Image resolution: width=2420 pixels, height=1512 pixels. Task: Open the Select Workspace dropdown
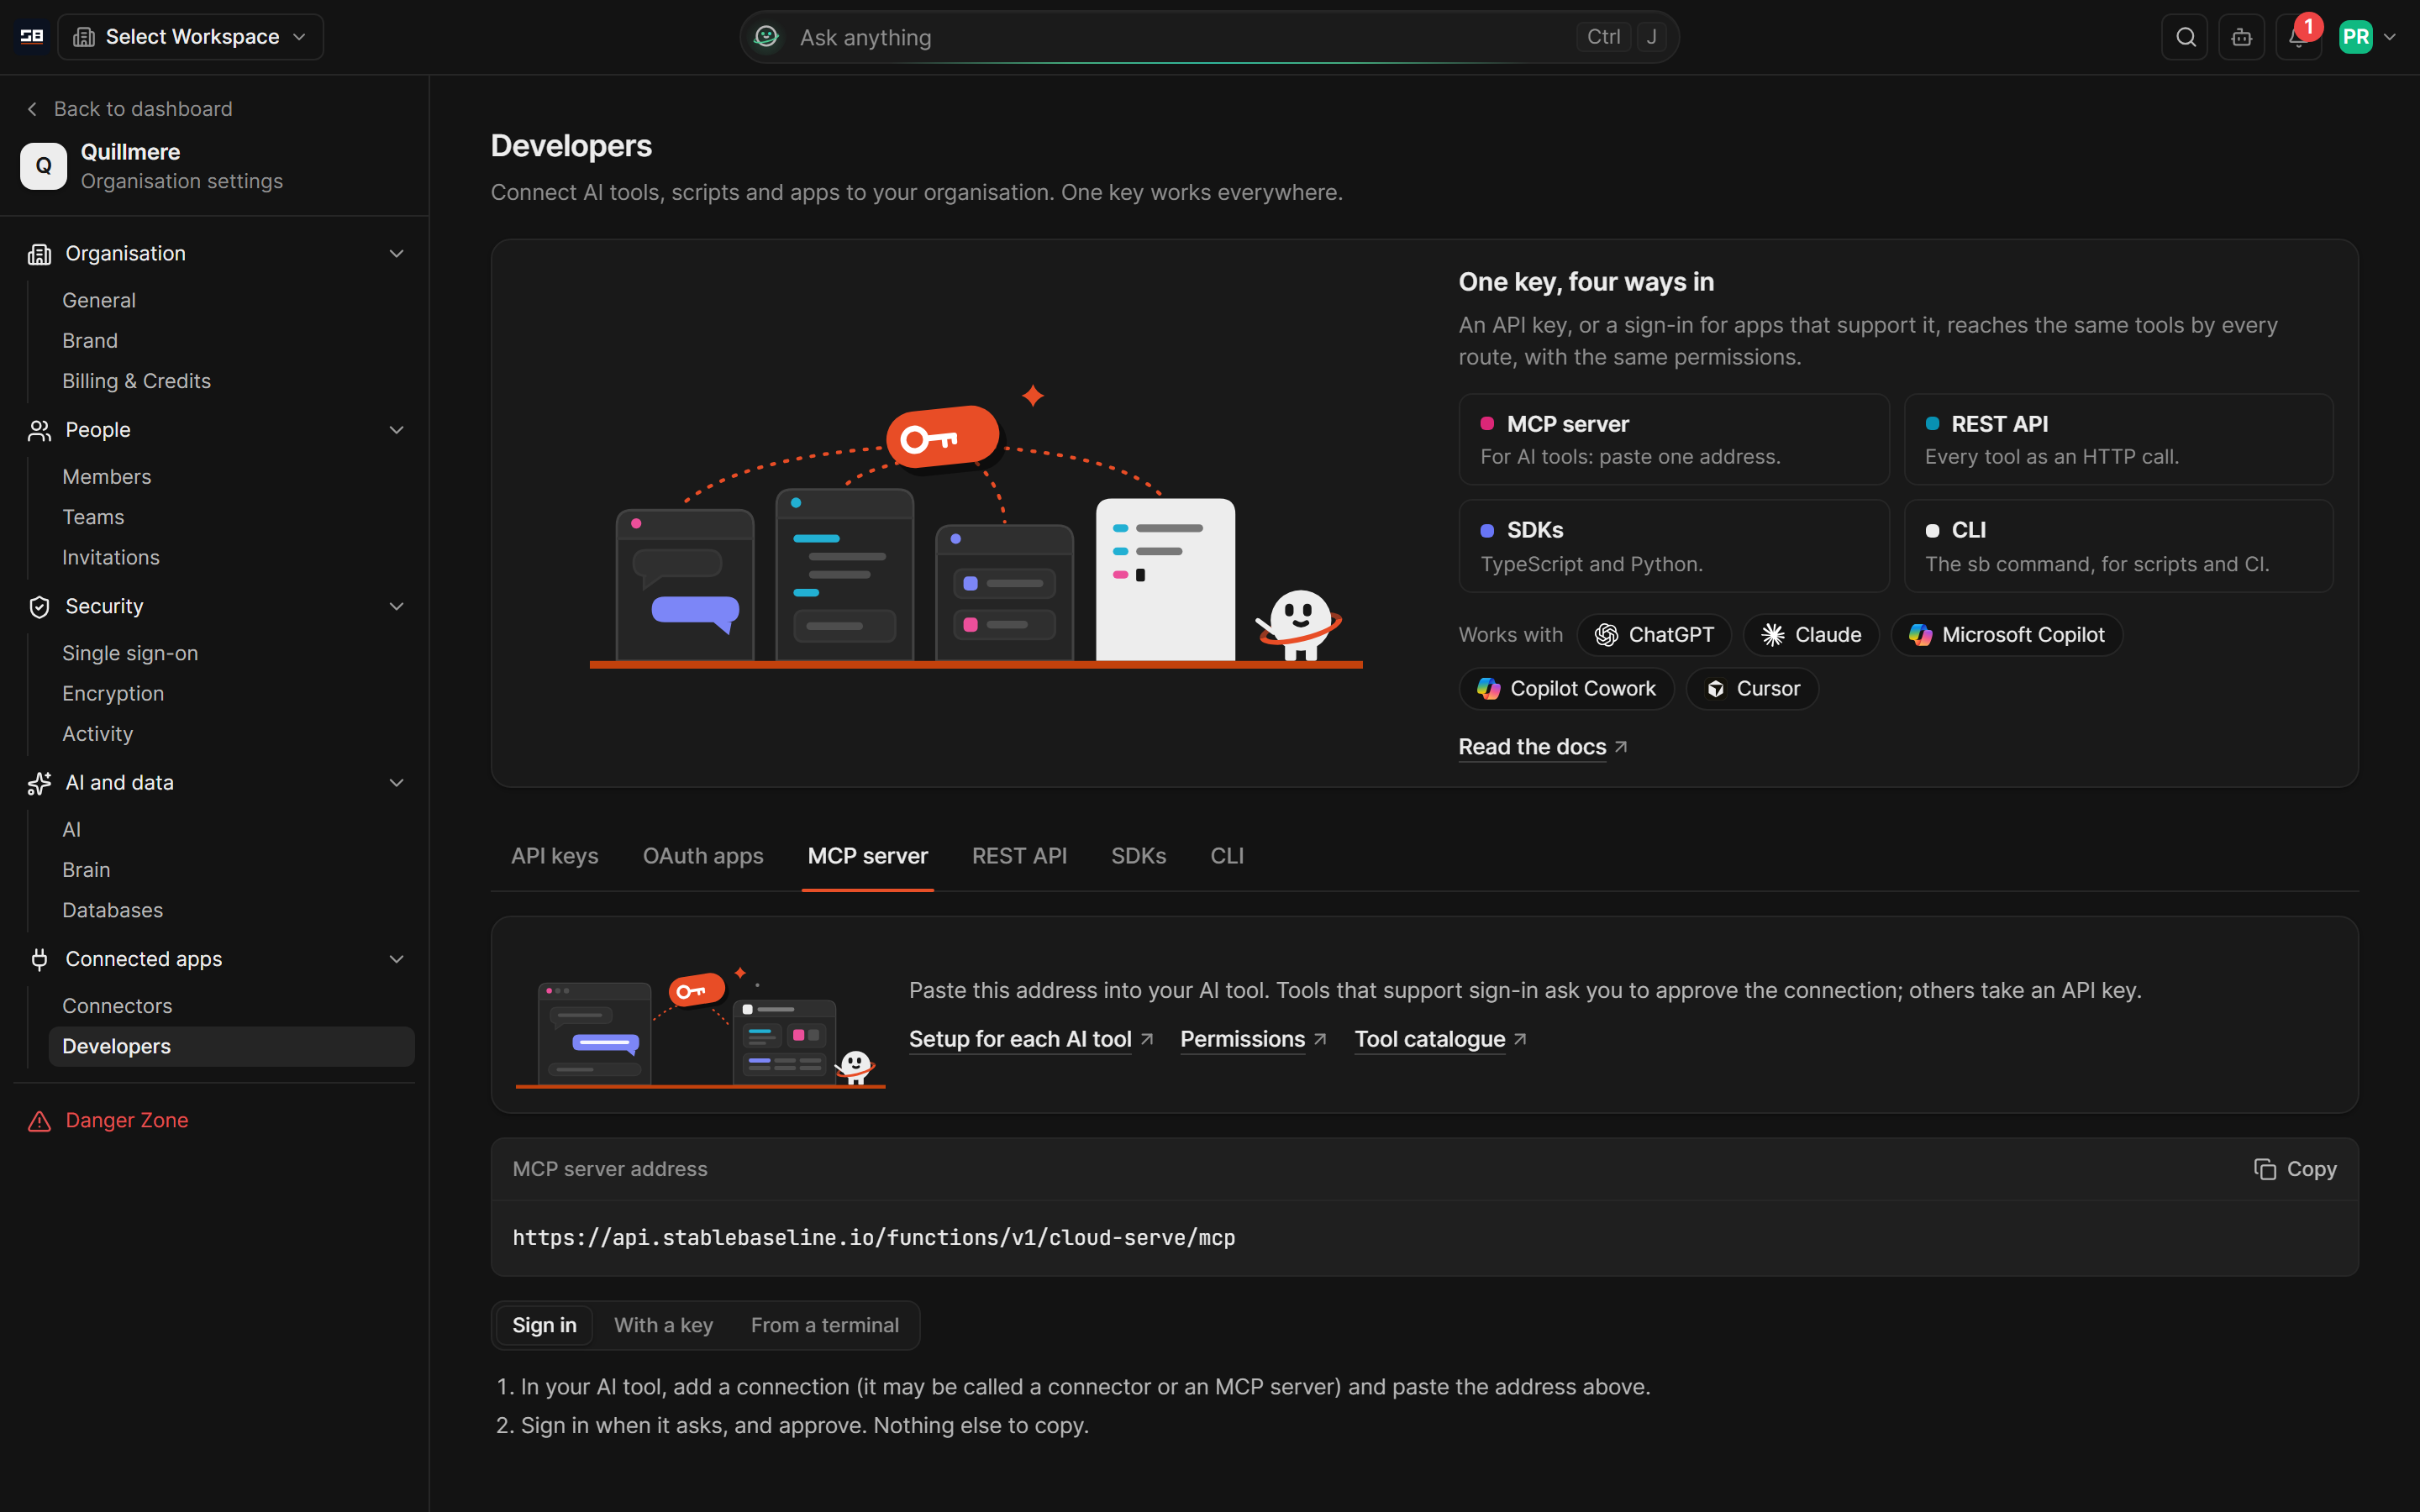tap(190, 37)
